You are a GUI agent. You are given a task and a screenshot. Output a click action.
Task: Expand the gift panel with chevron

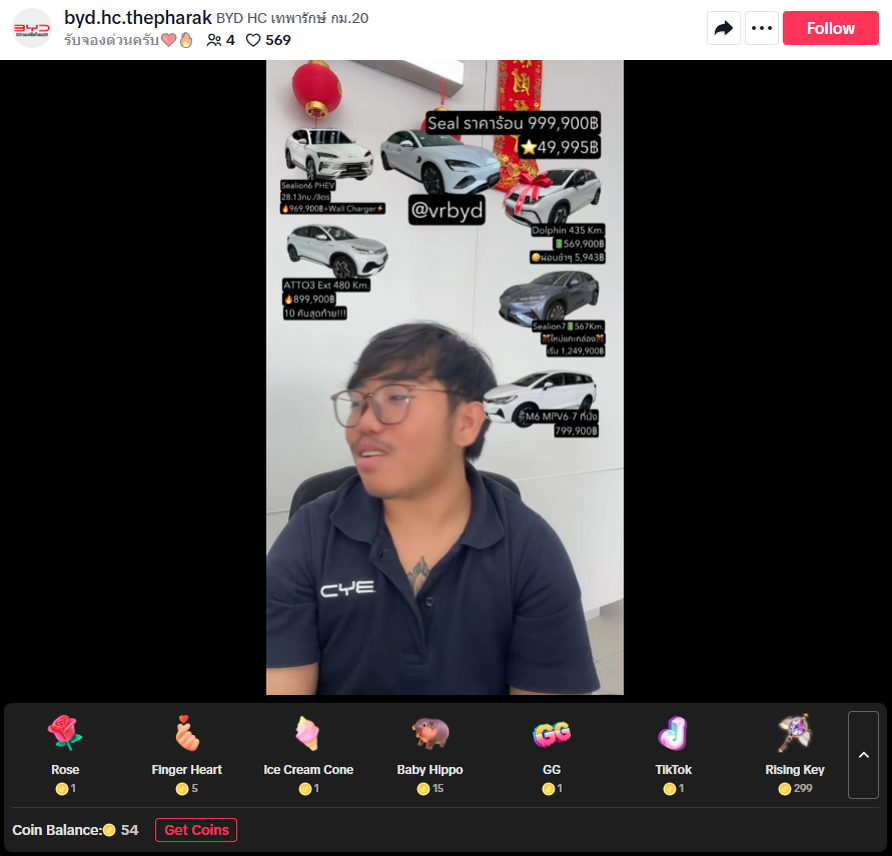coord(863,755)
